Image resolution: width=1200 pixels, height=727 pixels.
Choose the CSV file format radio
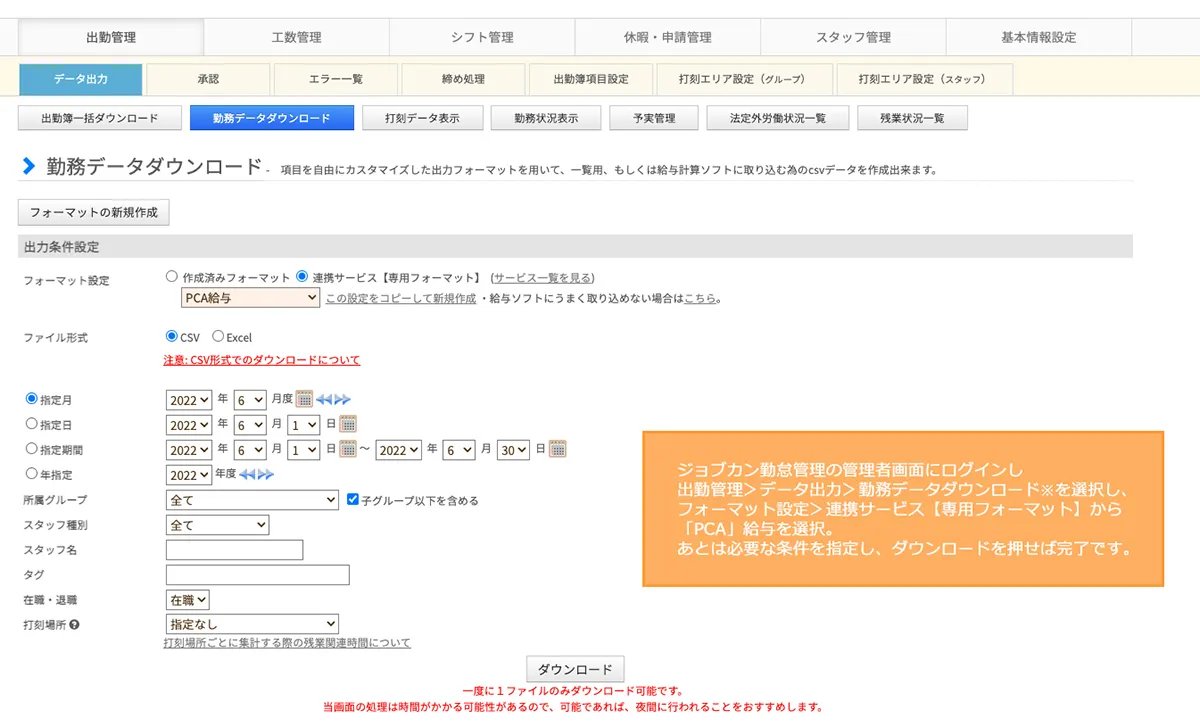pyautogui.click(x=172, y=337)
